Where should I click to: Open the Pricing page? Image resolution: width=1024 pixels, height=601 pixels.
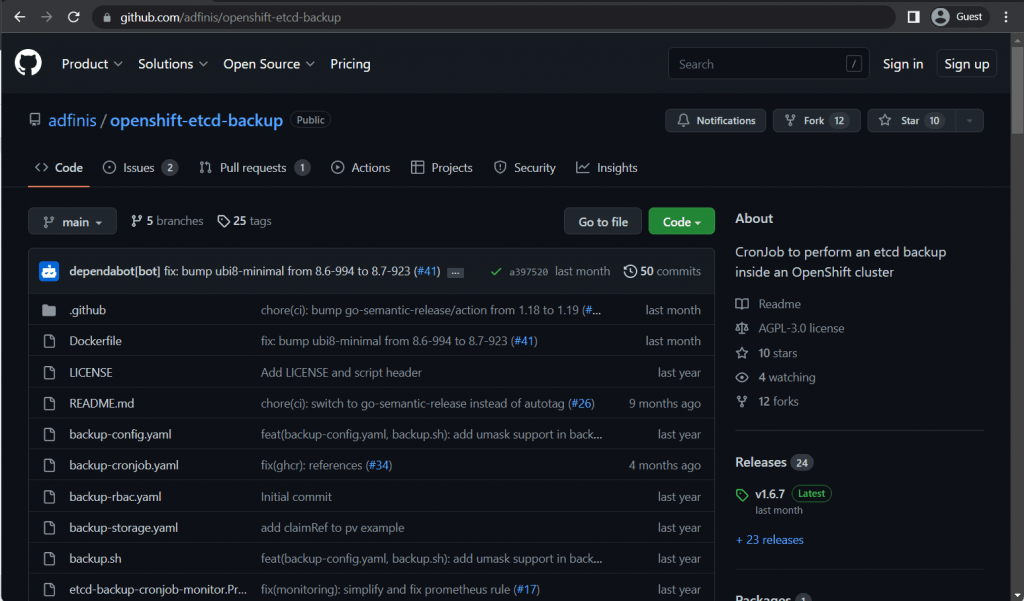350,64
